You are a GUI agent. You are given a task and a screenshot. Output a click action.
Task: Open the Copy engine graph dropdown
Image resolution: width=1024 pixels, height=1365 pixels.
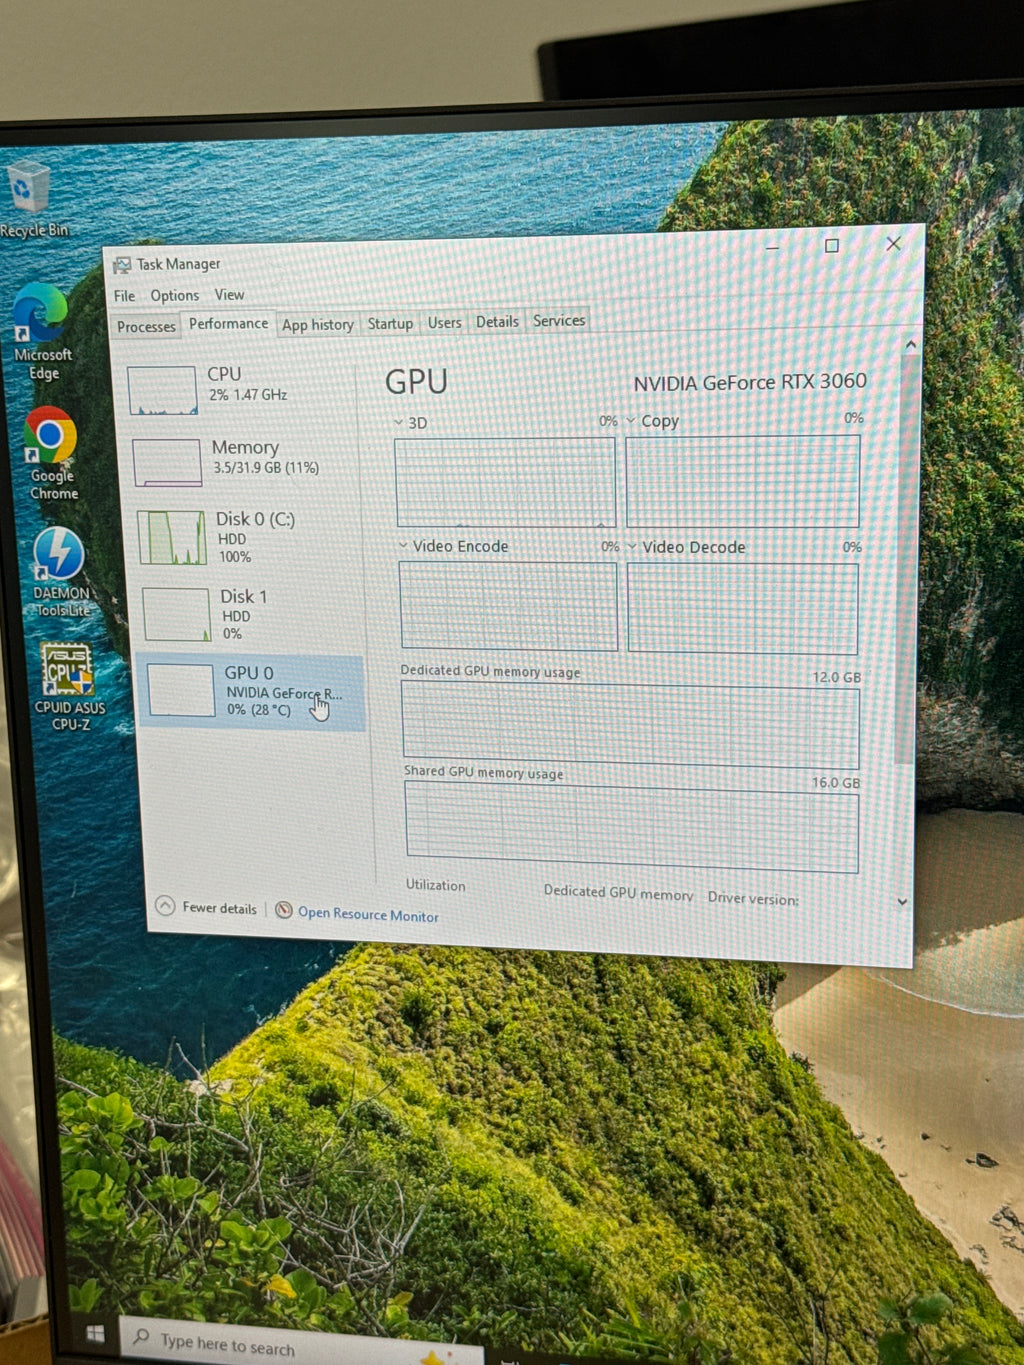tap(631, 421)
